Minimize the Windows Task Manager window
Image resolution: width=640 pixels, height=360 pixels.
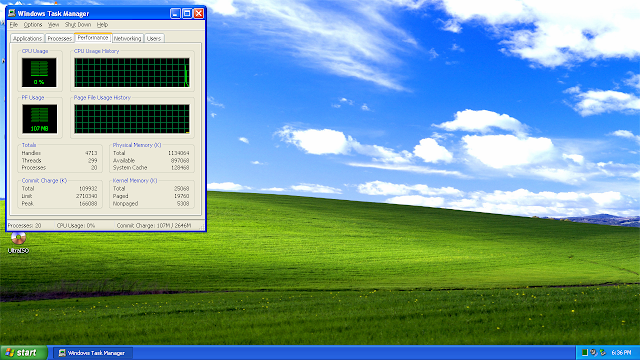(176, 13)
